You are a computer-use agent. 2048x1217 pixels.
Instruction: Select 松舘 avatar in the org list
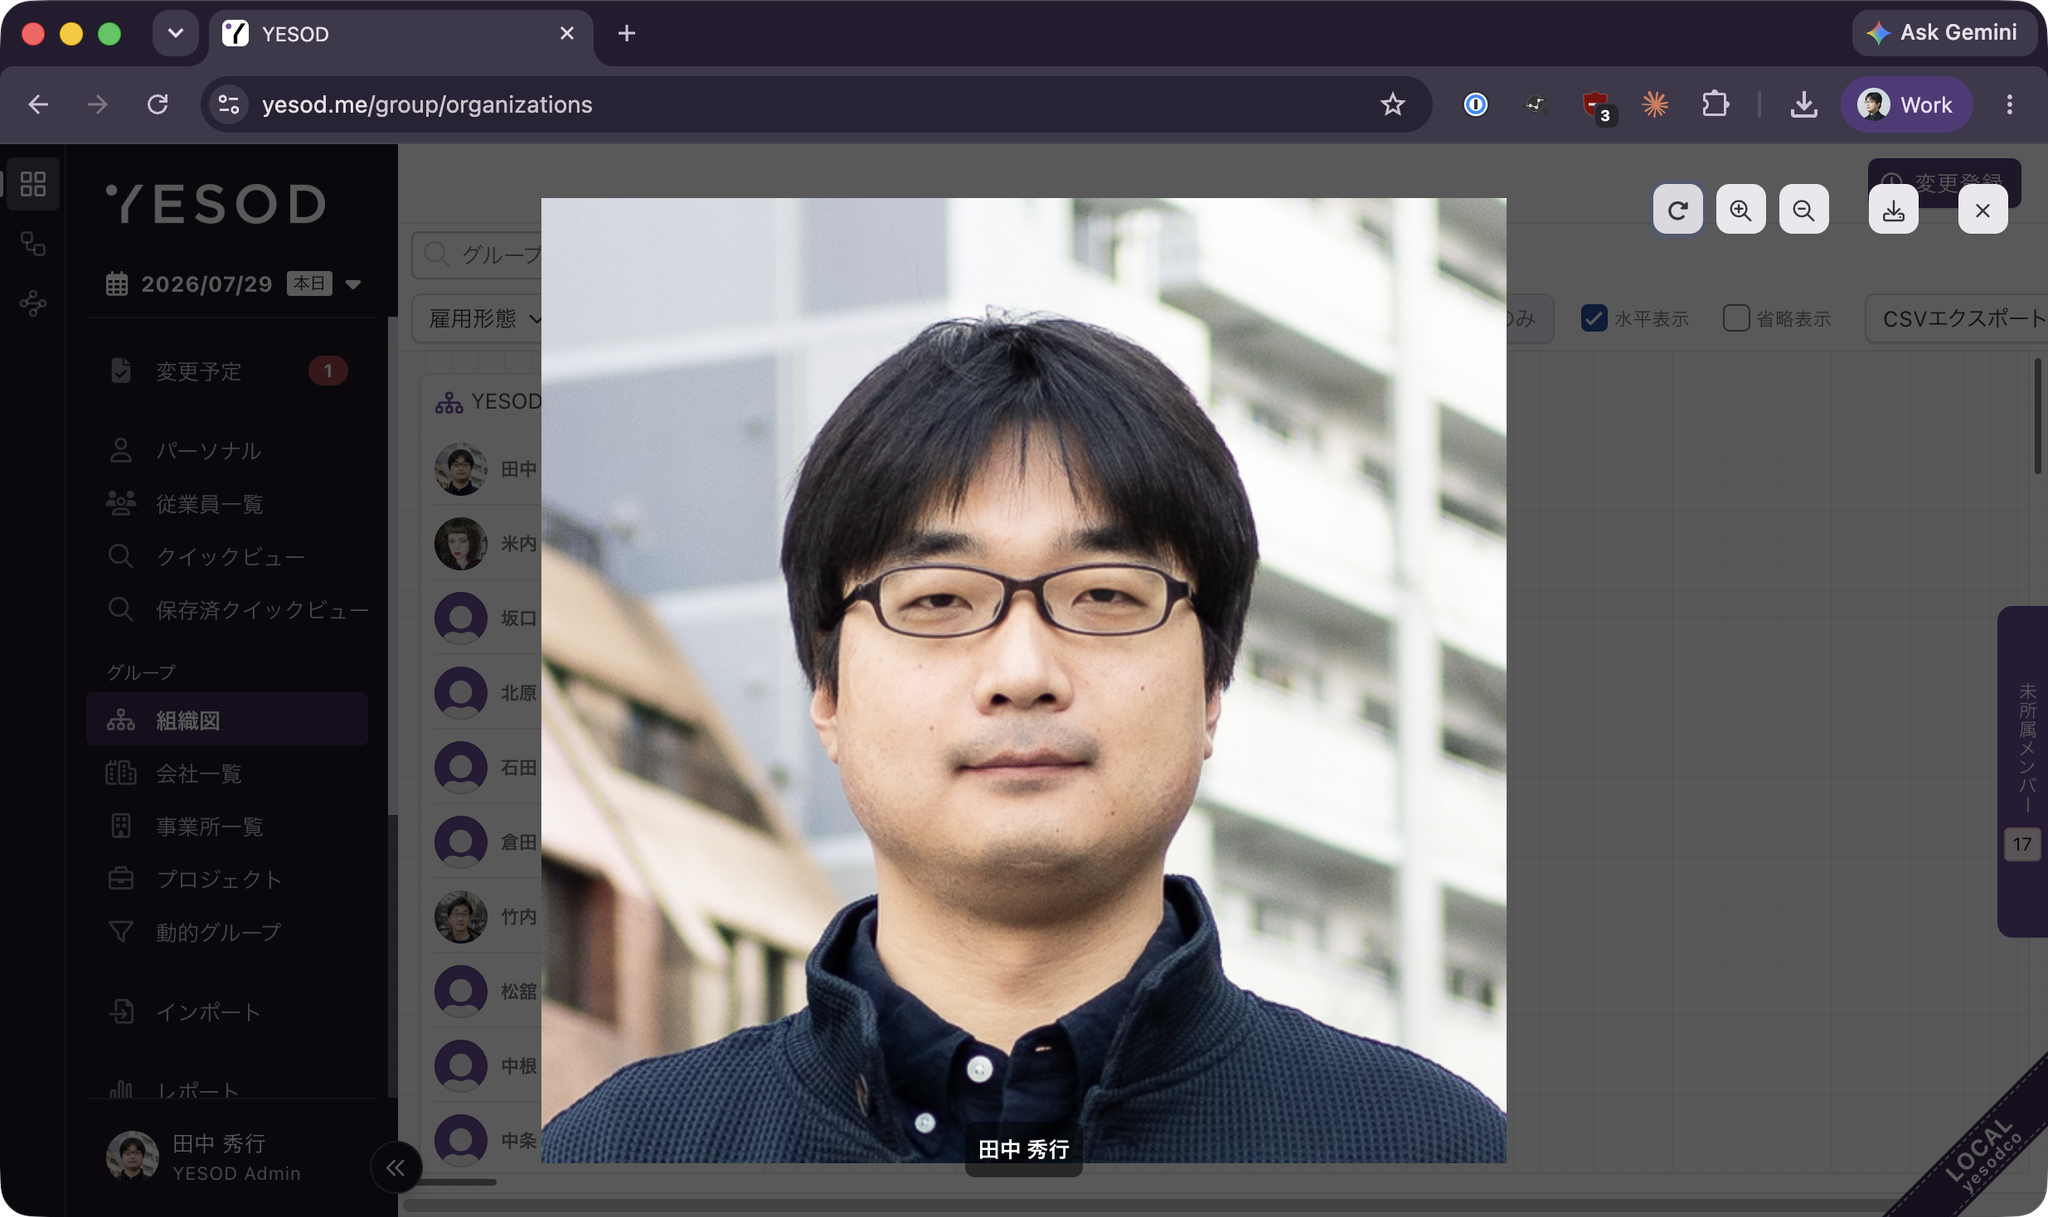pyautogui.click(x=461, y=991)
